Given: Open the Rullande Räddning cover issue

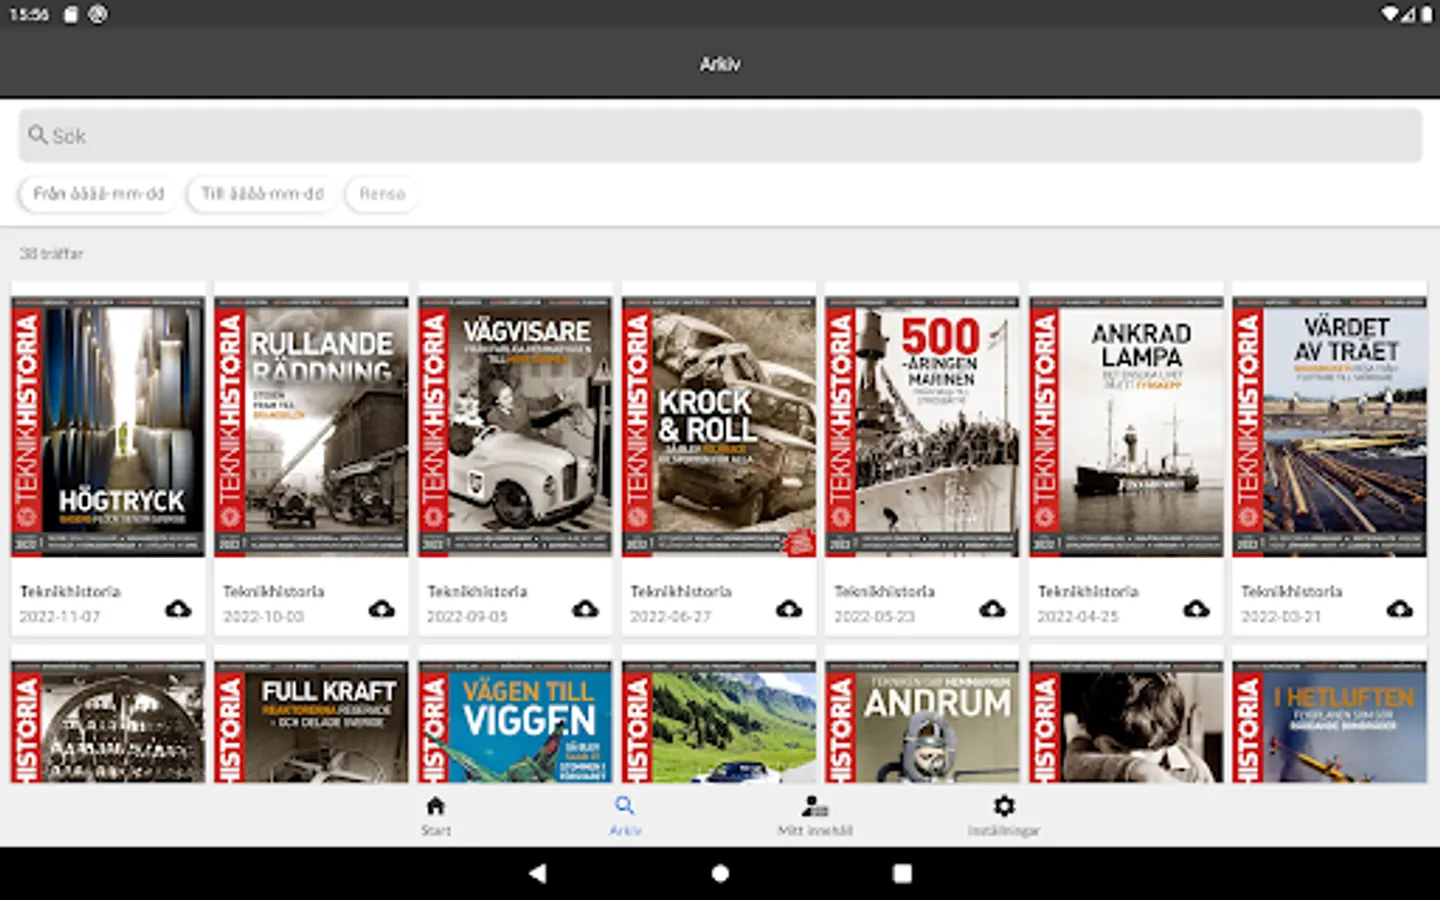Looking at the screenshot, I should 311,427.
